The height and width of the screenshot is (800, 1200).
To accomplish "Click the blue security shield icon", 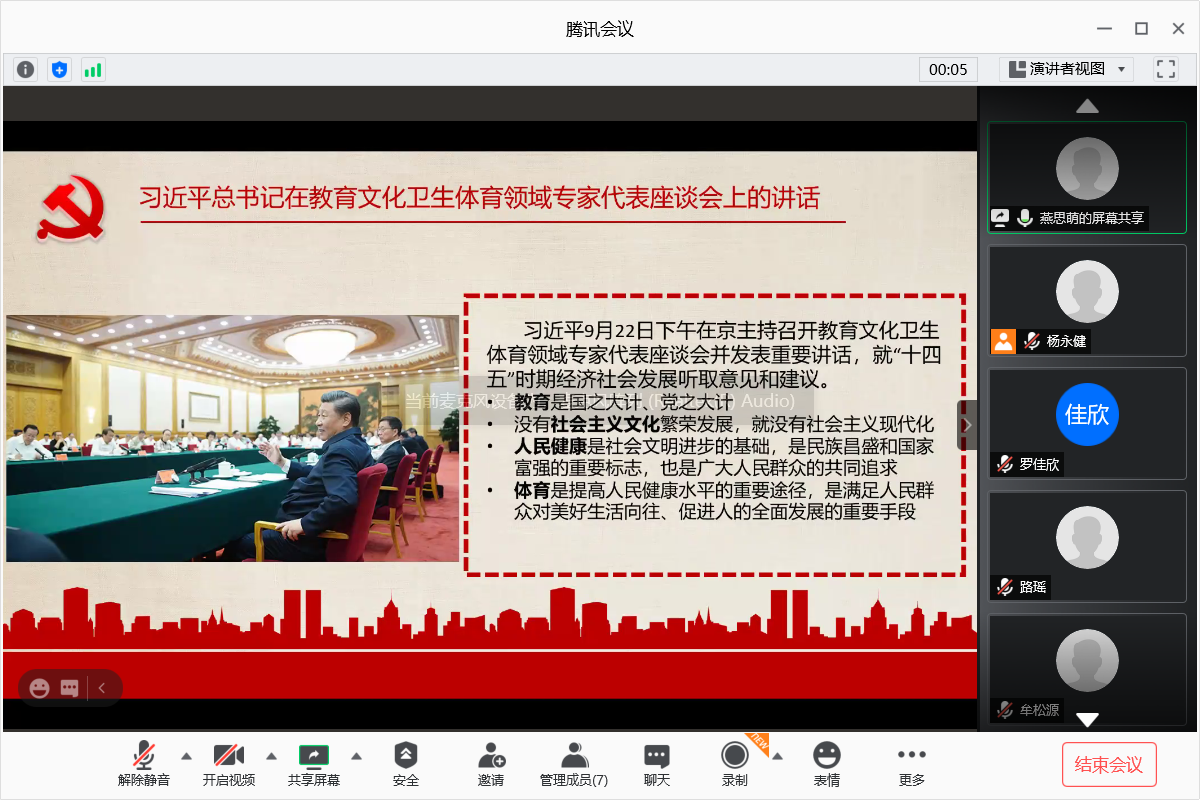I will (x=60, y=69).
